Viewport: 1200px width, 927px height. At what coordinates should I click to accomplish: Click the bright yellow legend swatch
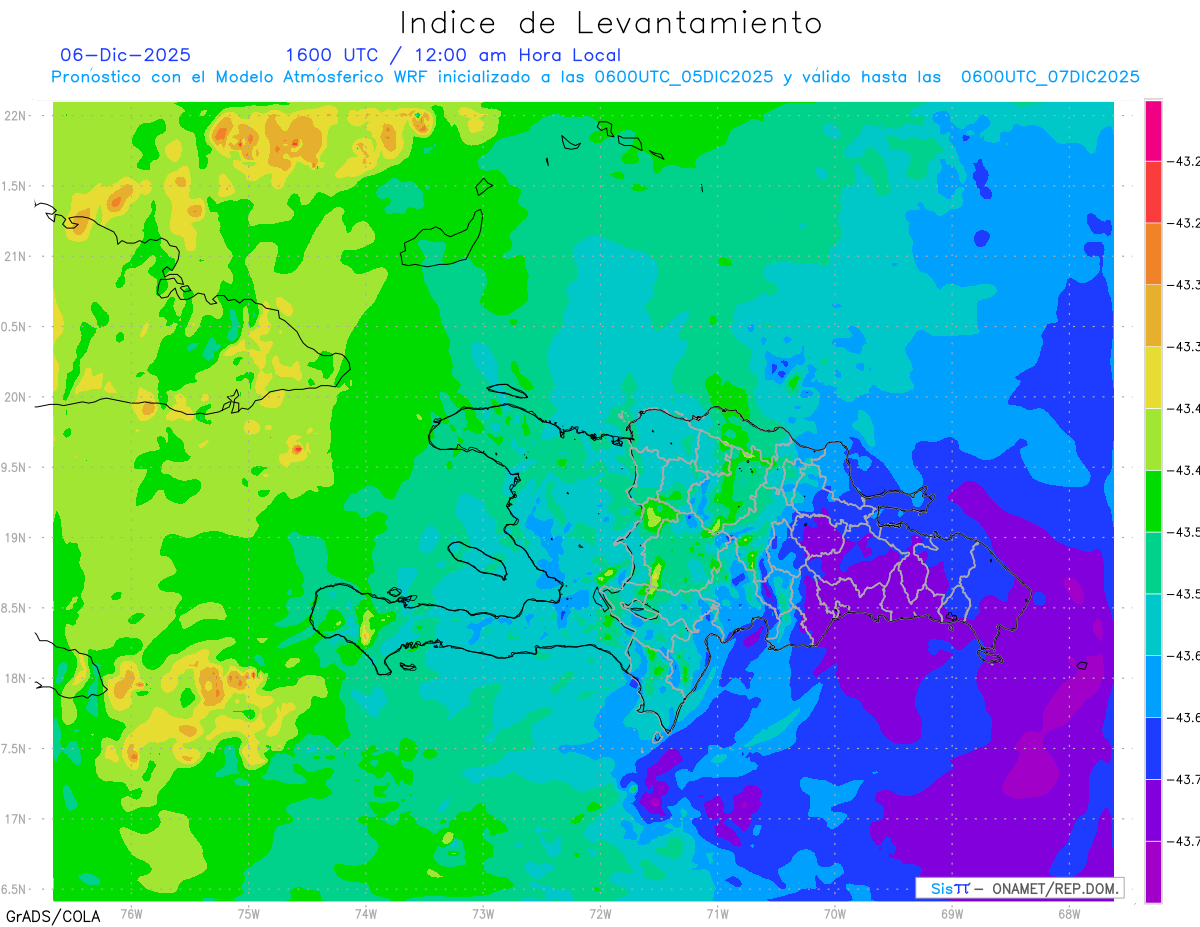[x=1153, y=377]
